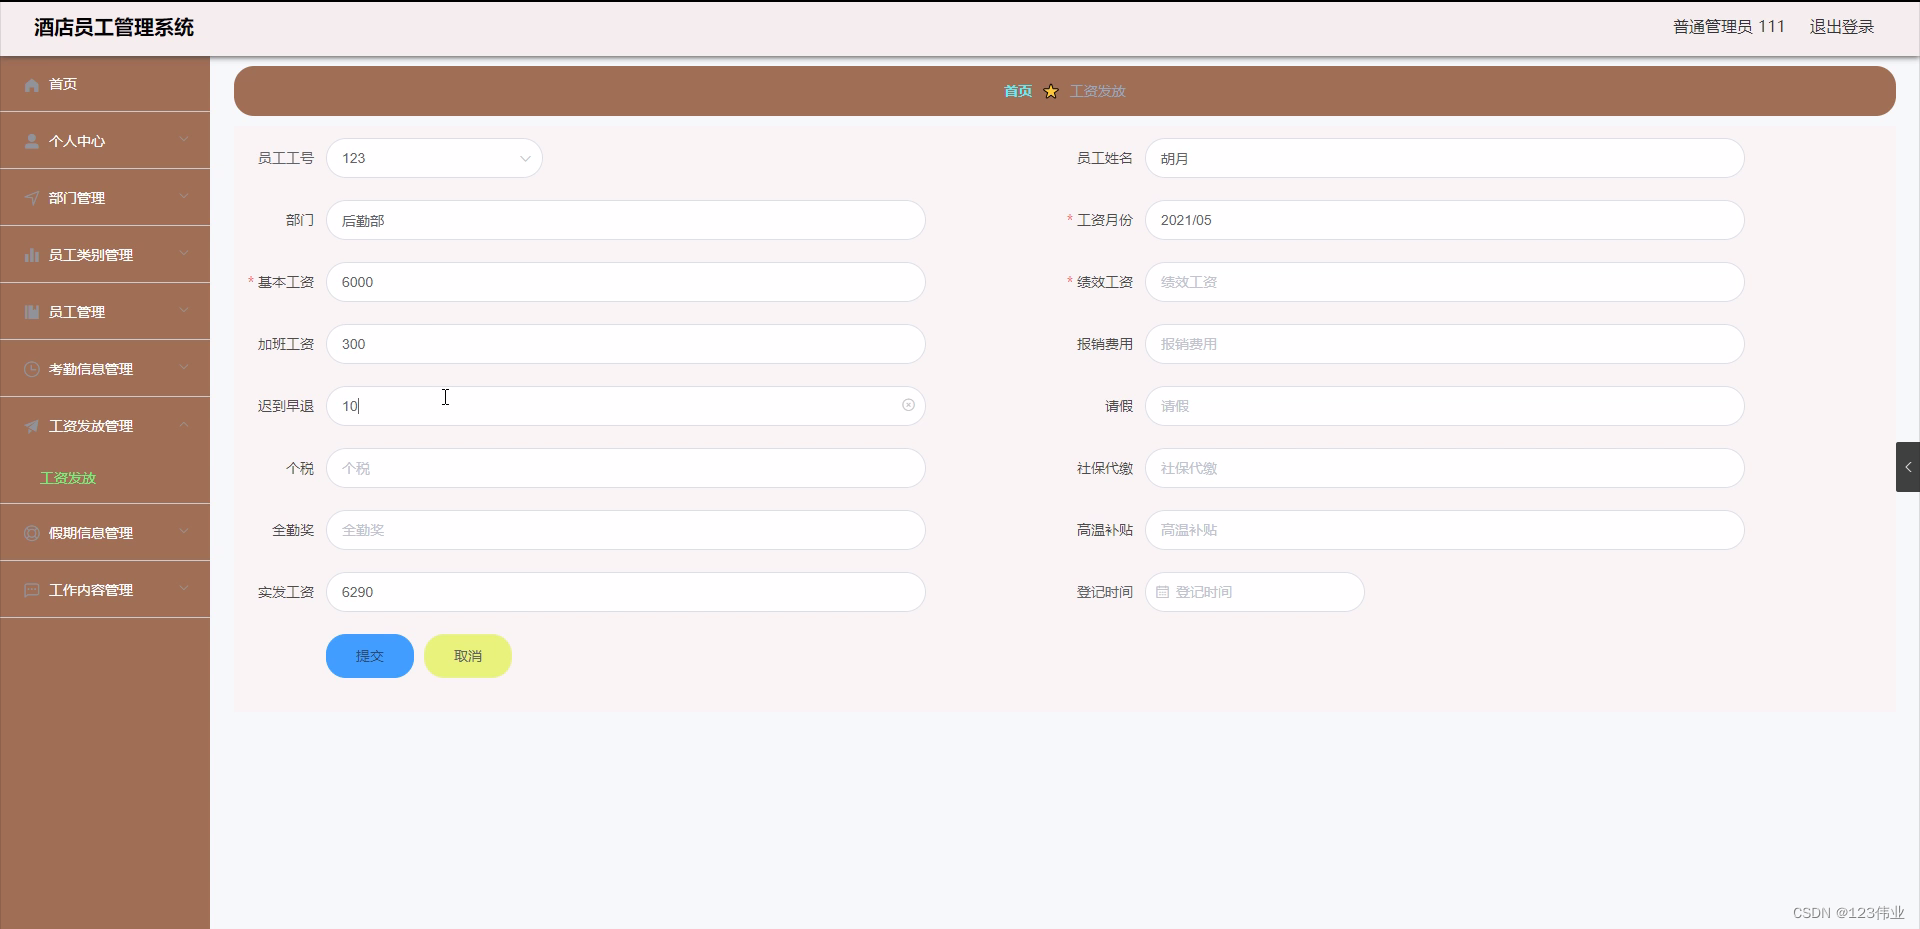Image resolution: width=1920 pixels, height=929 pixels.
Task: Navigate to 首页 via the breadcrumb
Action: [1016, 91]
